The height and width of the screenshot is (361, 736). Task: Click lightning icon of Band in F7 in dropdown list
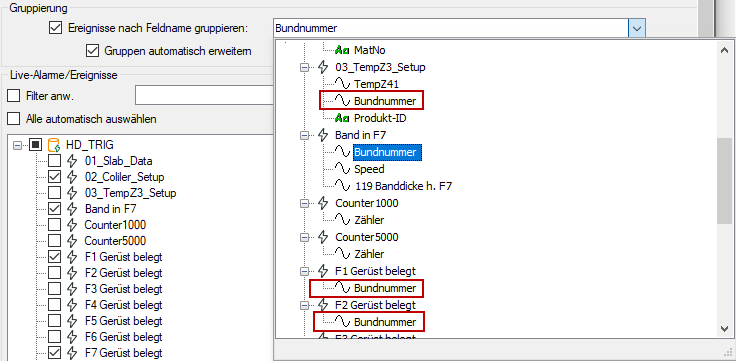click(323, 135)
